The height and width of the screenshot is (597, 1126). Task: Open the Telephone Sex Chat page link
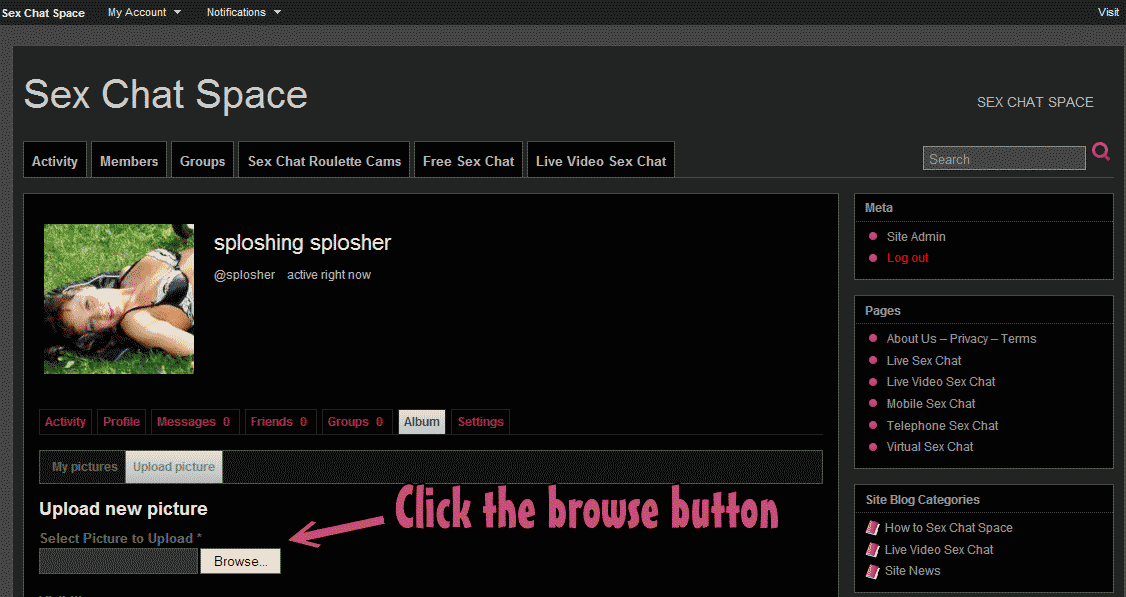(x=942, y=425)
